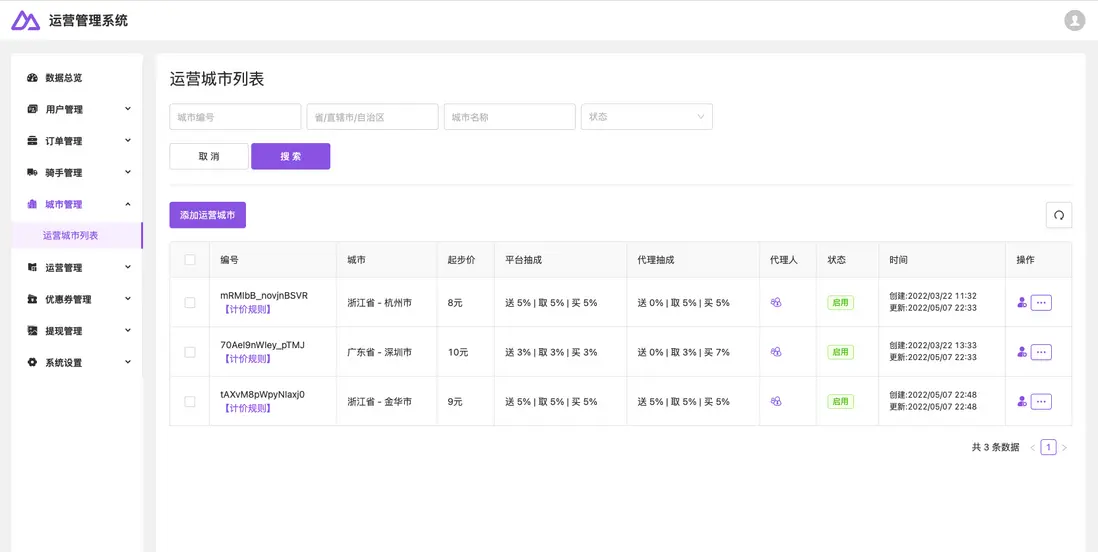1098x552 pixels.
Task: Click 添加运营城市 button
Action: [x=207, y=215]
